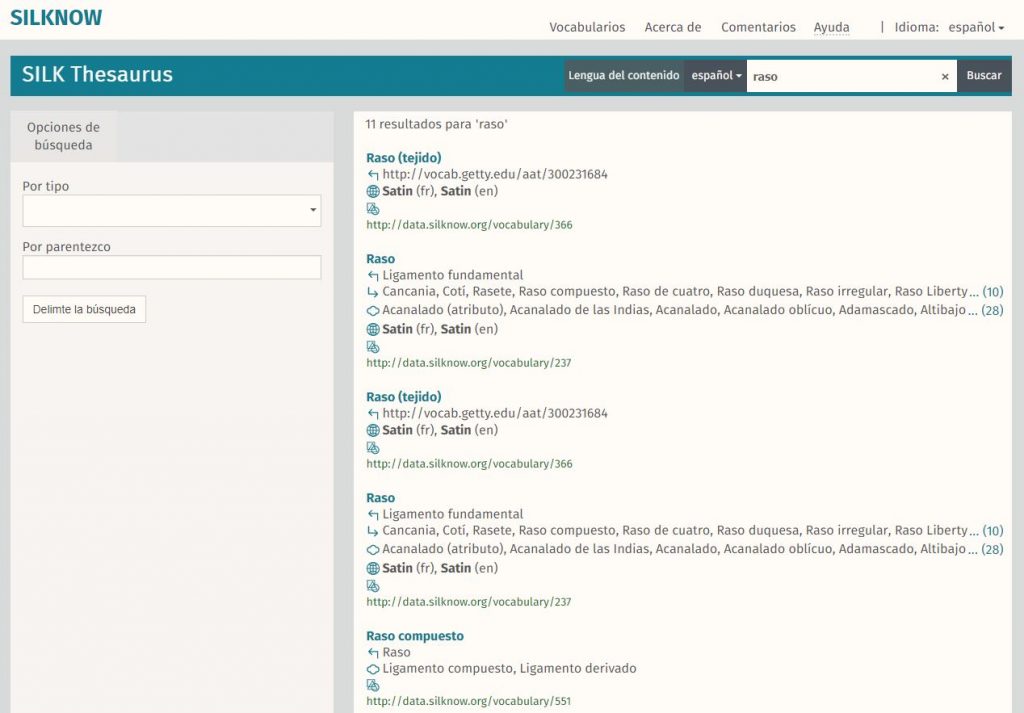Select the 'Opciones de búsqueda' tab

tap(63, 136)
